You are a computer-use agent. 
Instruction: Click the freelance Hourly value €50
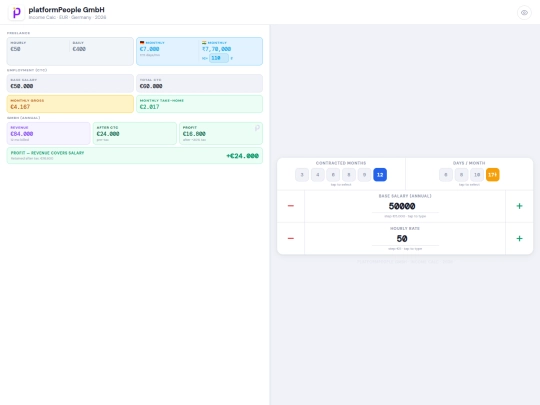15,49
